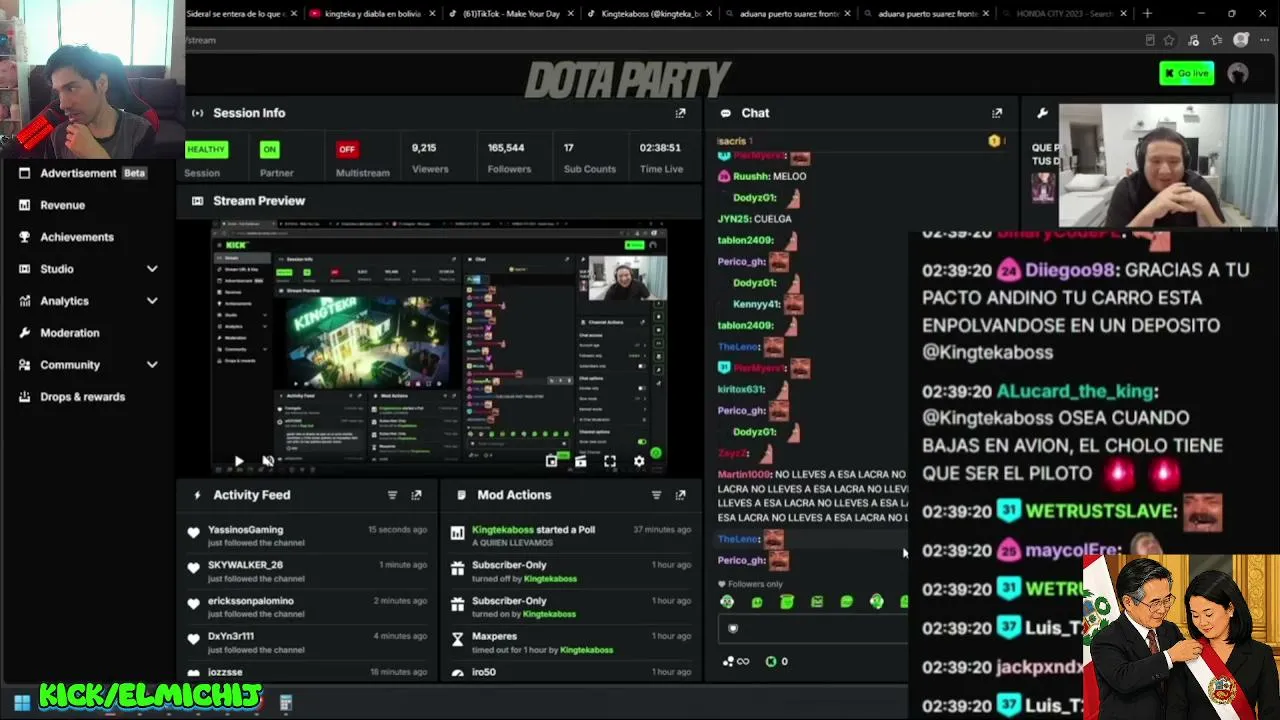
Task: Click the 17 sub counts value
Action: 568,148
